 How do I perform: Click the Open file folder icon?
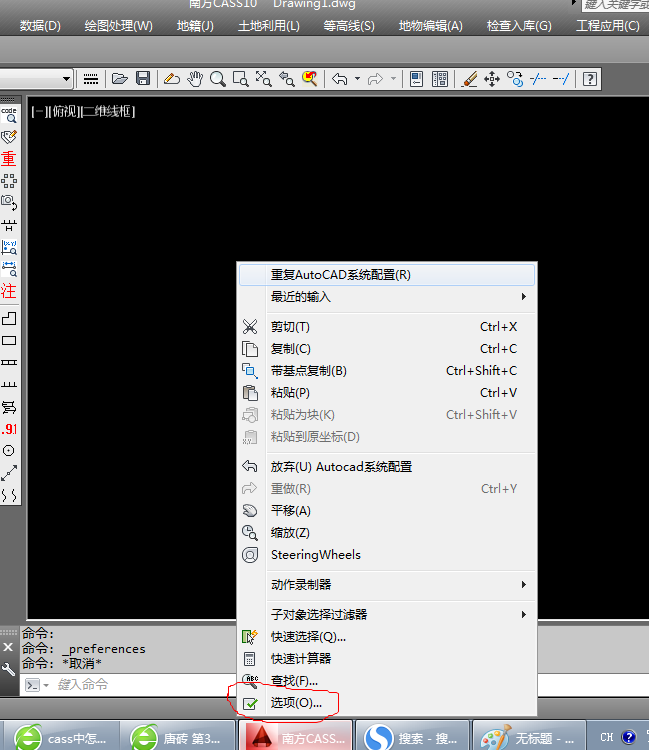(x=120, y=78)
